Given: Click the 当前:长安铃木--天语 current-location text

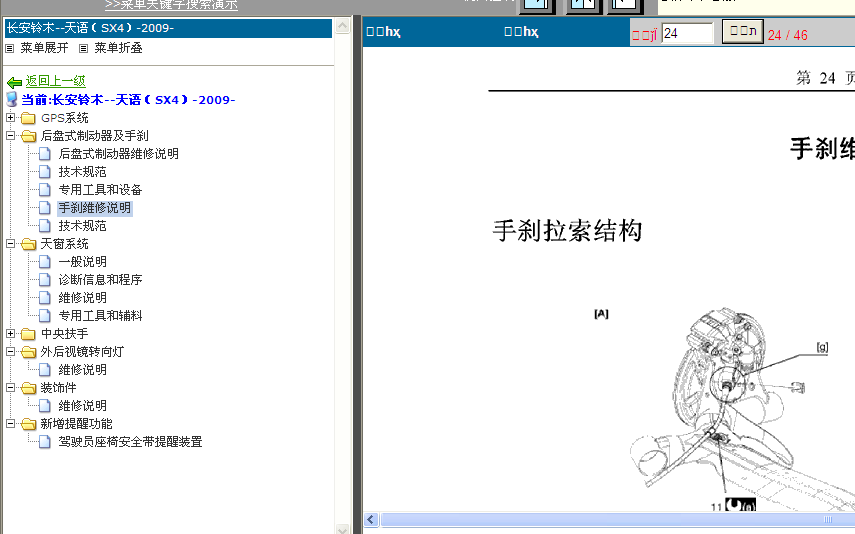Looking at the screenshot, I should [x=128, y=100].
